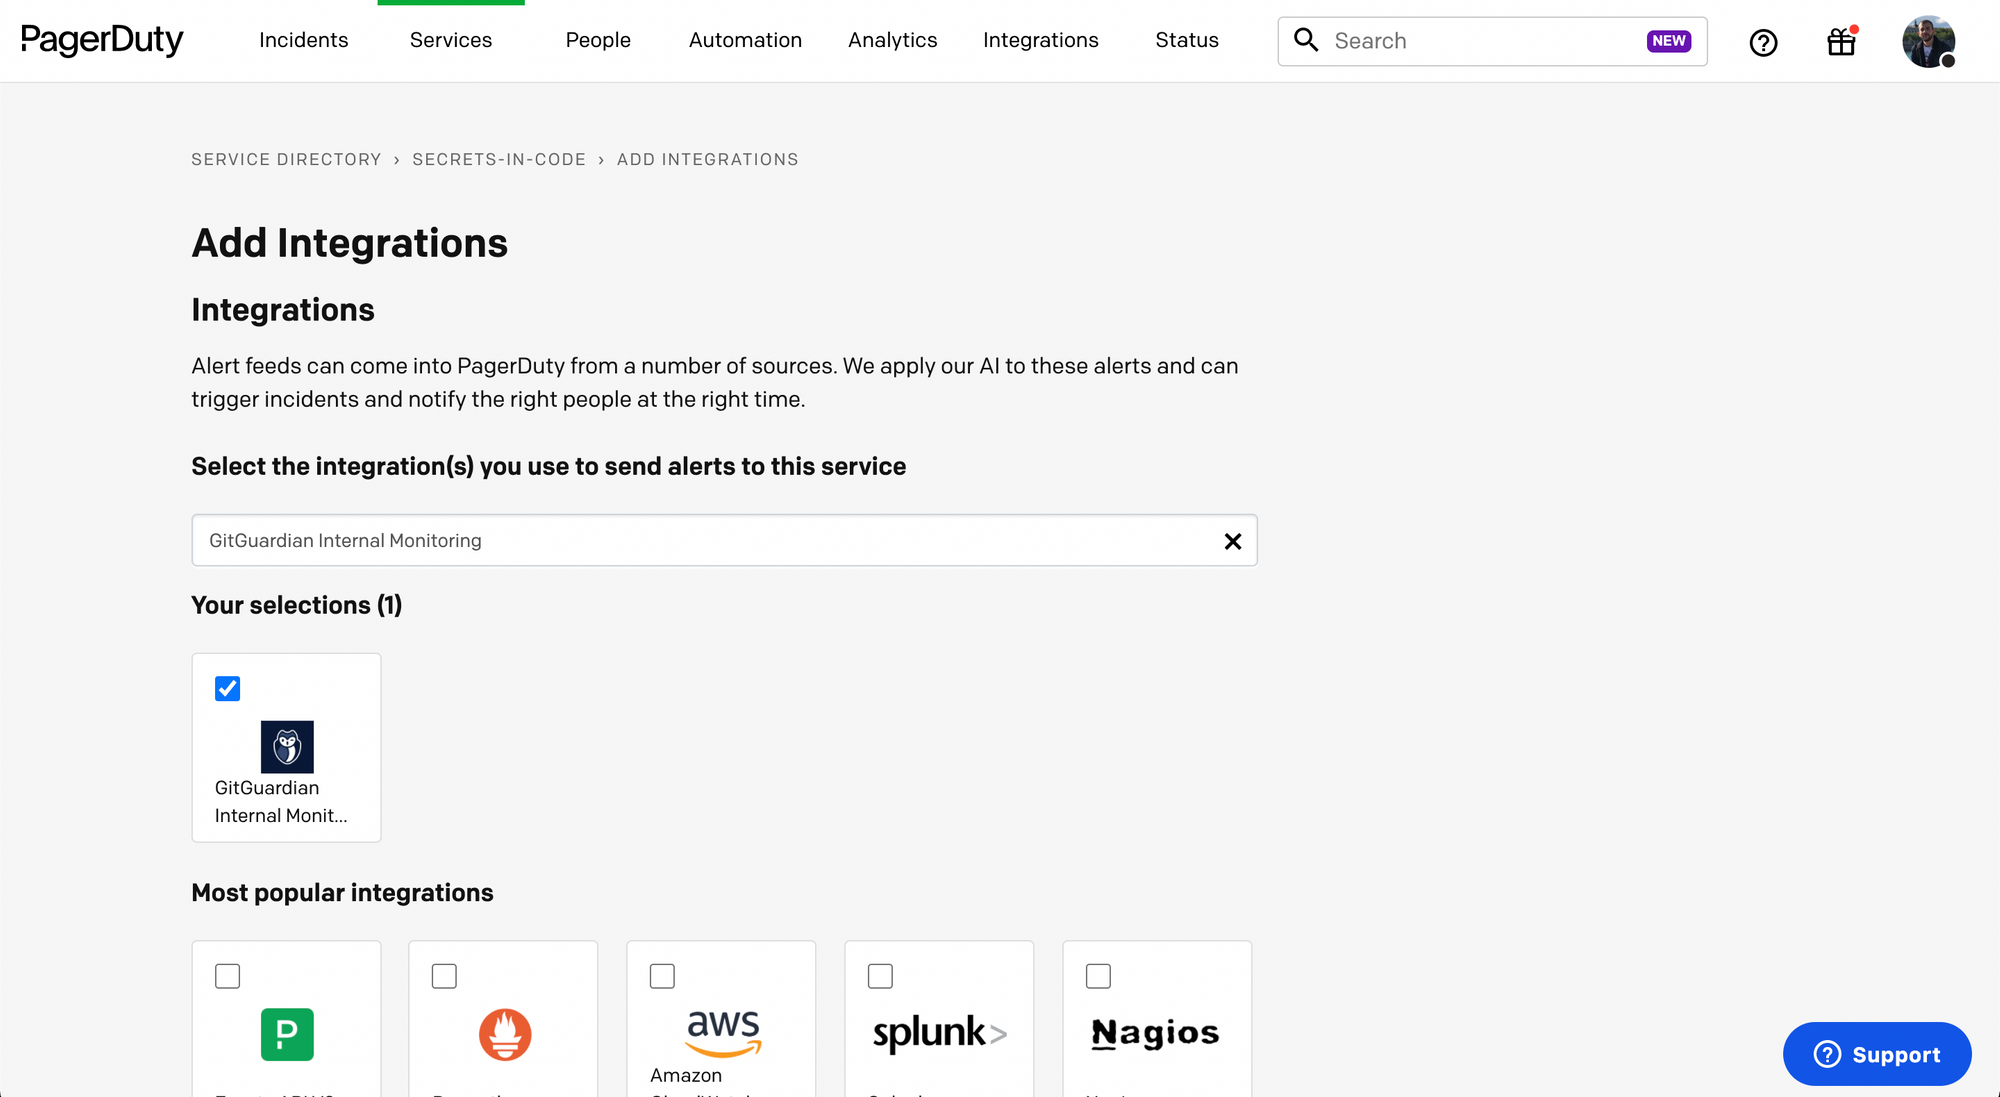Open the Integrations nav menu
The width and height of the screenshot is (2000, 1097).
[1040, 40]
